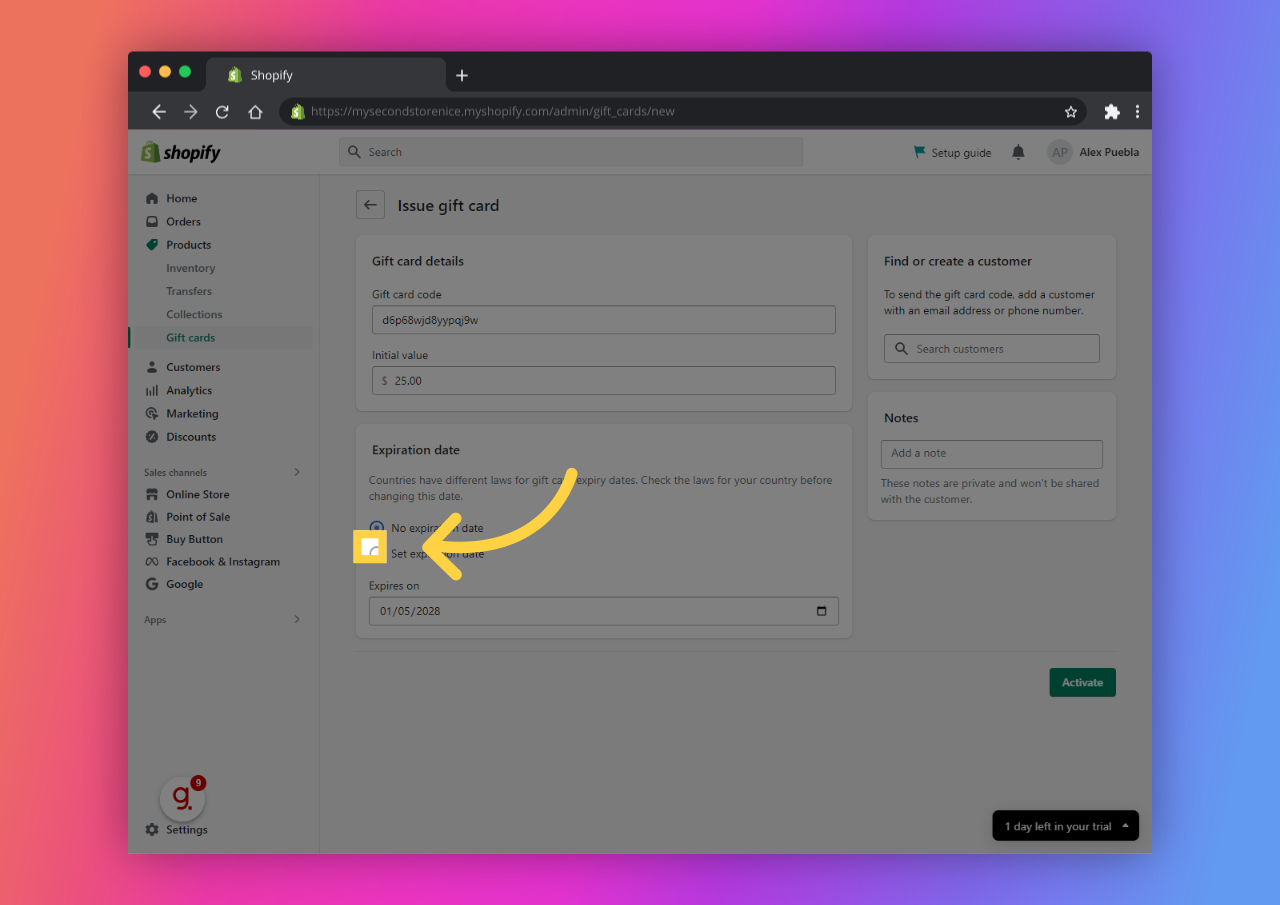Open Transfers in the Products submenu
This screenshot has width=1280, height=905.
(189, 291)
